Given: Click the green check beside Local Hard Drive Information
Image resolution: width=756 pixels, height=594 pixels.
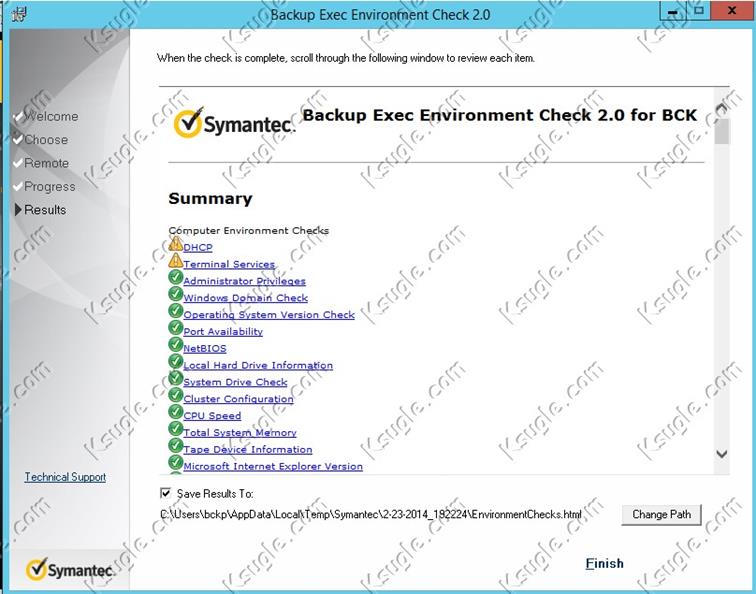Looking at the screenshot, I should point(176,362).
